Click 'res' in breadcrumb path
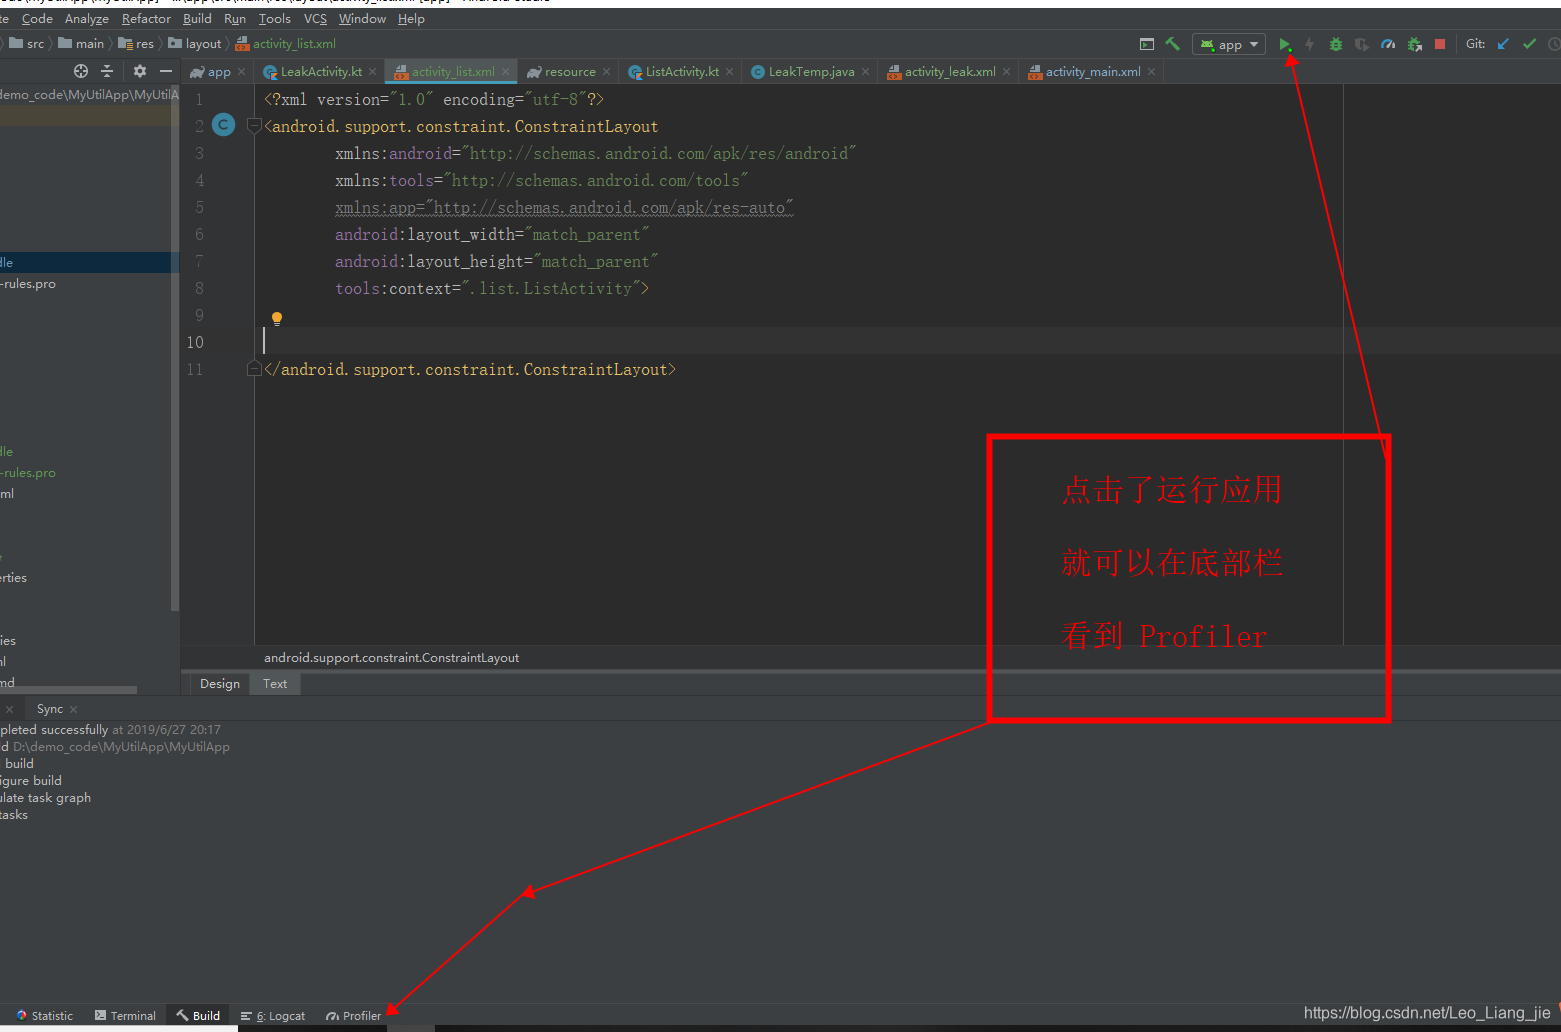The image size is (1561, 1032). click(136, 44)
